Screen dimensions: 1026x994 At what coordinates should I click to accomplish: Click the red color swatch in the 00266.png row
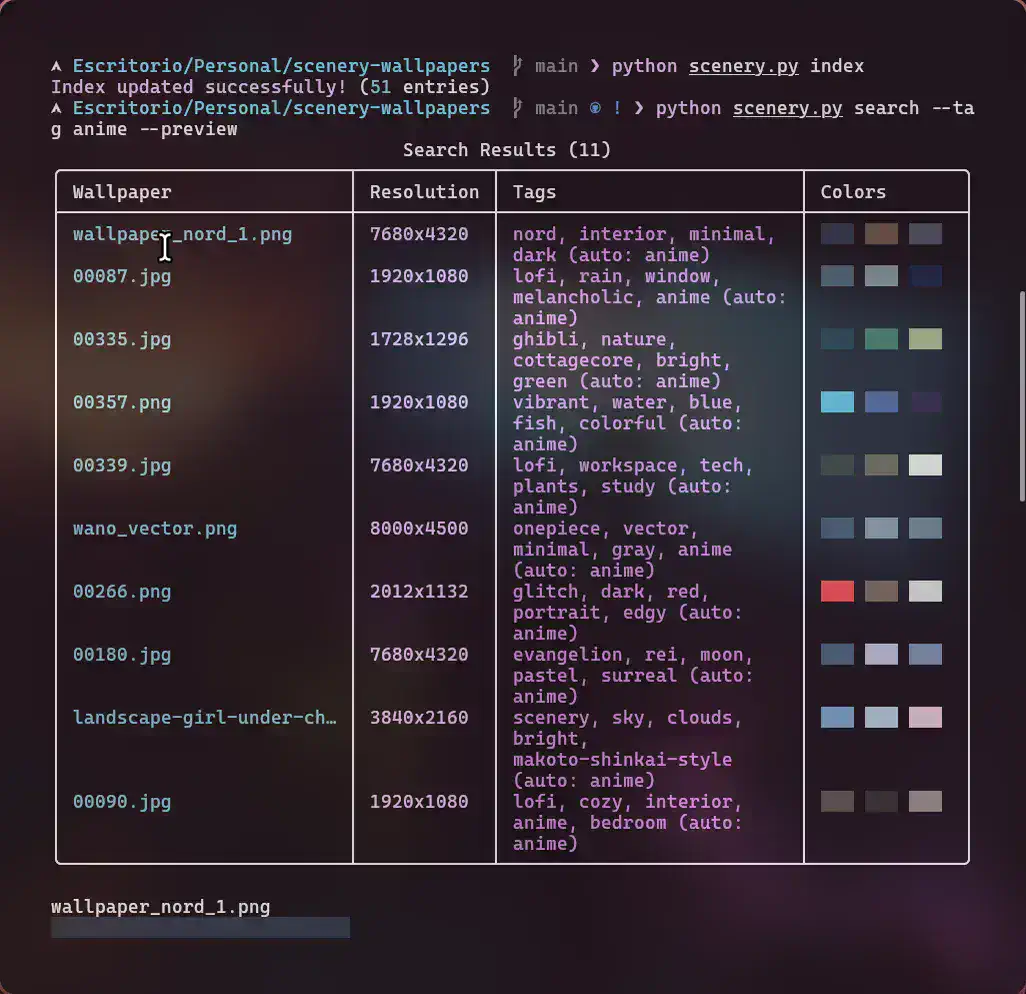[x=837, y=591]
